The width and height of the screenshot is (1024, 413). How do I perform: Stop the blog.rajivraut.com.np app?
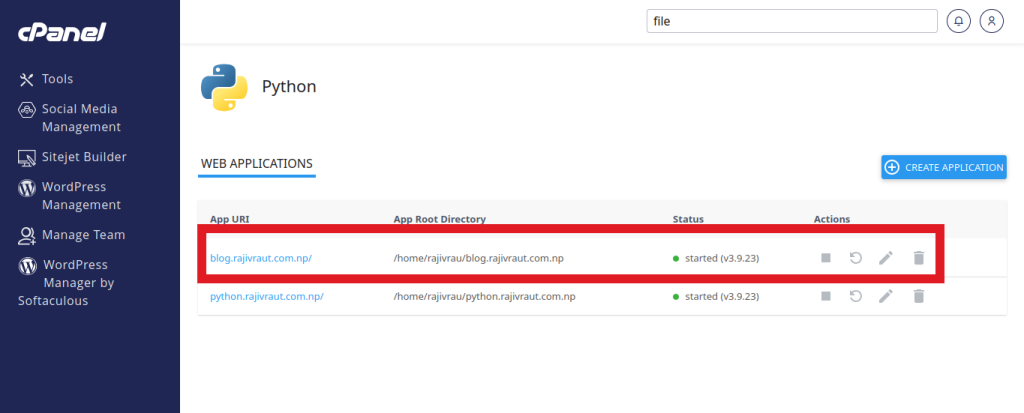click(x=825, y=258)
